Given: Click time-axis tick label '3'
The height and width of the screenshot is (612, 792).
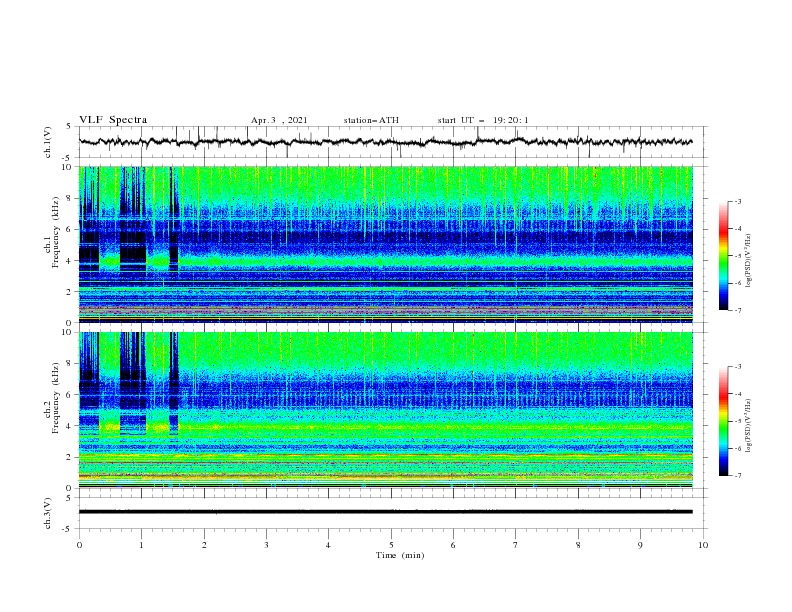Looking at the screenshot, I should coord(266,545).
